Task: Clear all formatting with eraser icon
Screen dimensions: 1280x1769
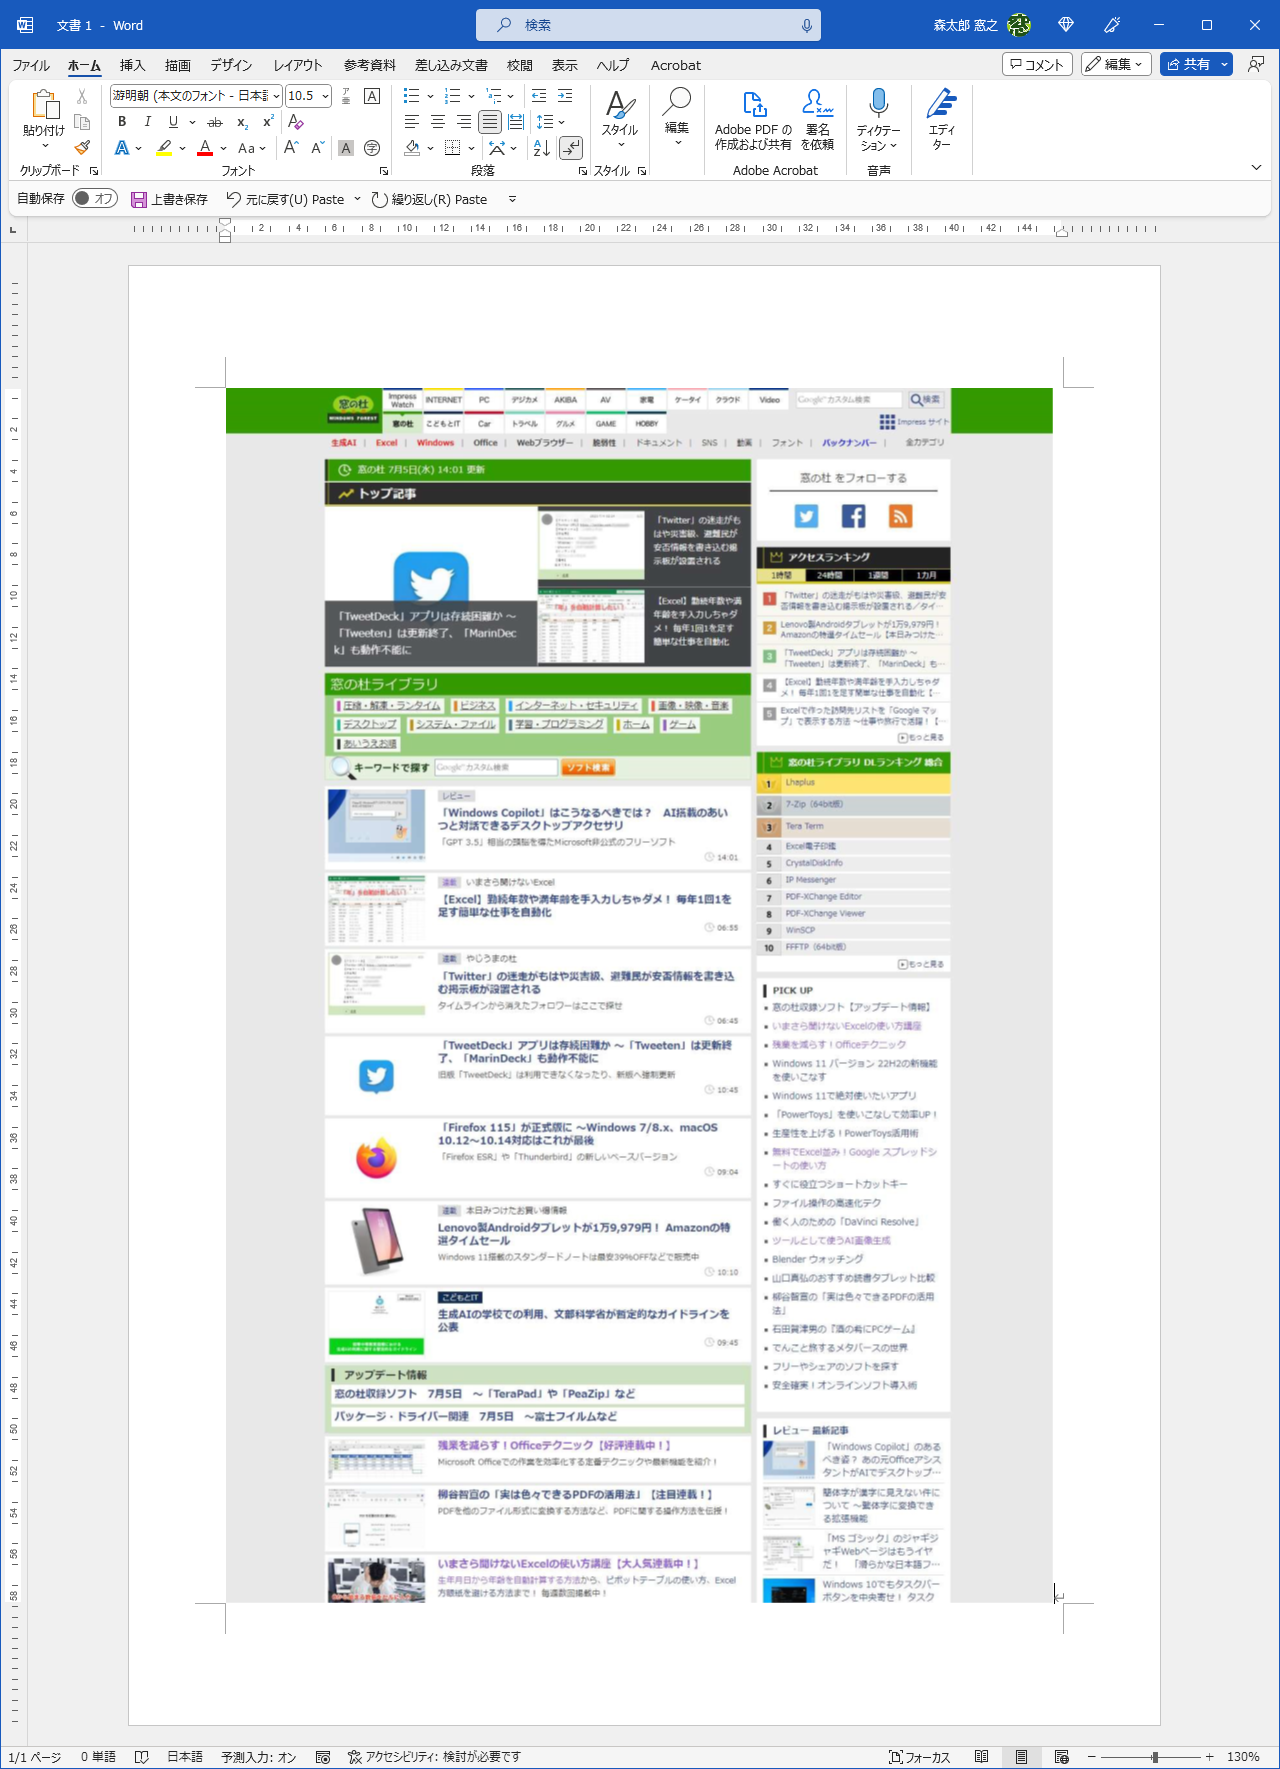Action: pos(295,122)
